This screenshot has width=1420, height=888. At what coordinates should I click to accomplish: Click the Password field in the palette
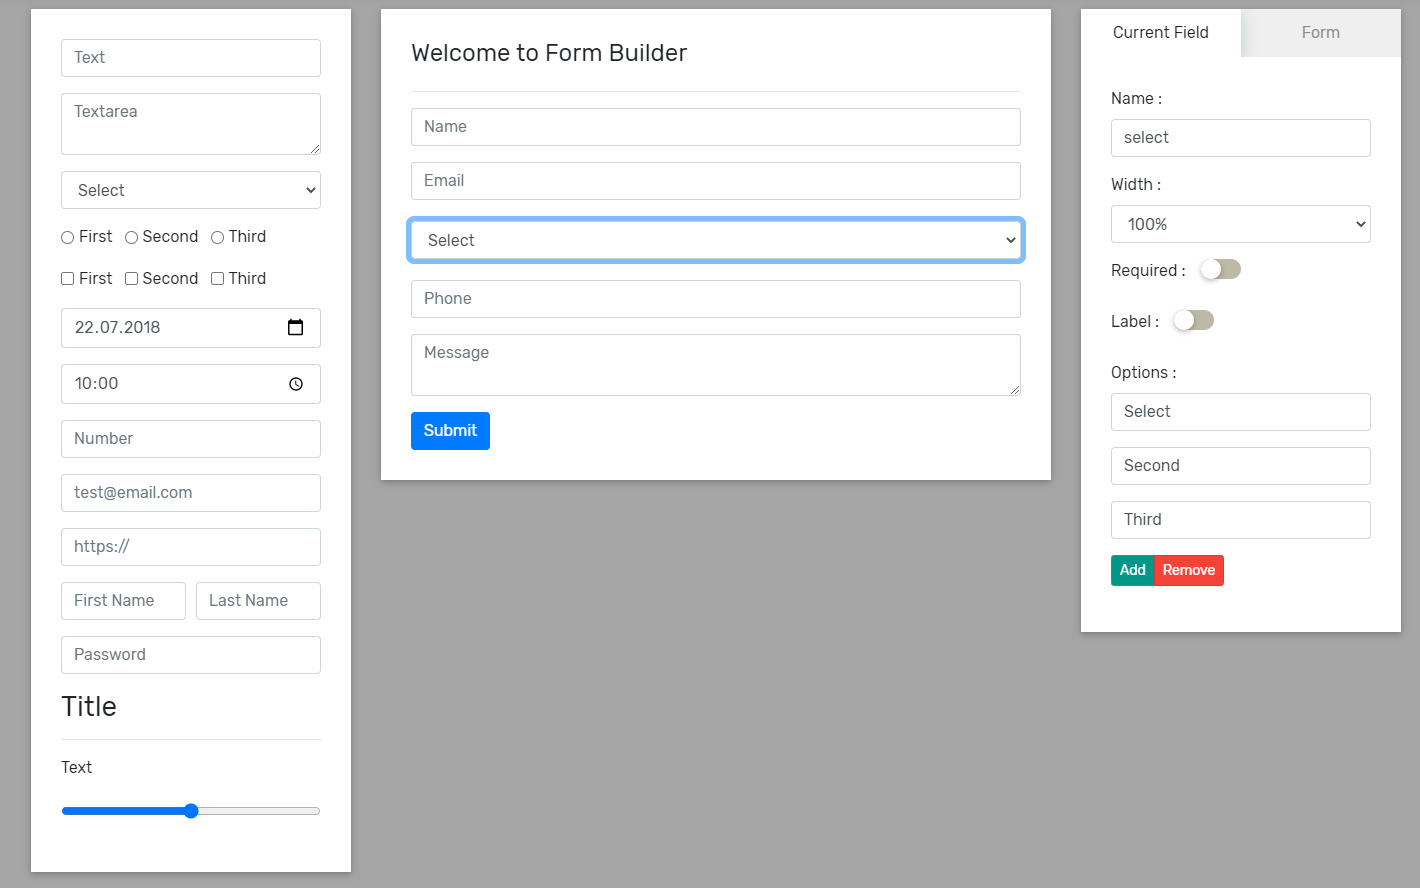coord(190,655)
